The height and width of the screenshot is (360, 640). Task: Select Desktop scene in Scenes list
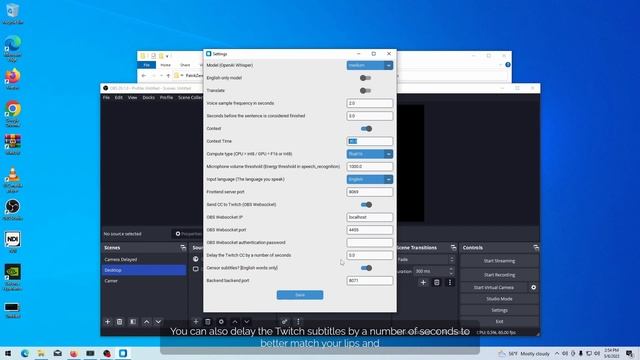click(144, 270)
